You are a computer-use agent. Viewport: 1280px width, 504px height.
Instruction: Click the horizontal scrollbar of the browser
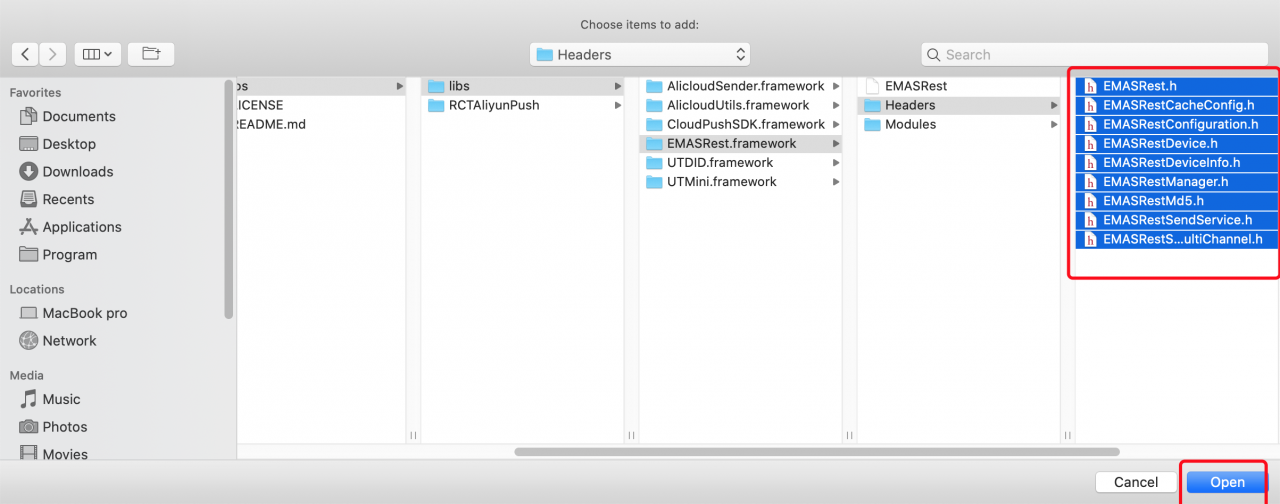coord(817,452)
